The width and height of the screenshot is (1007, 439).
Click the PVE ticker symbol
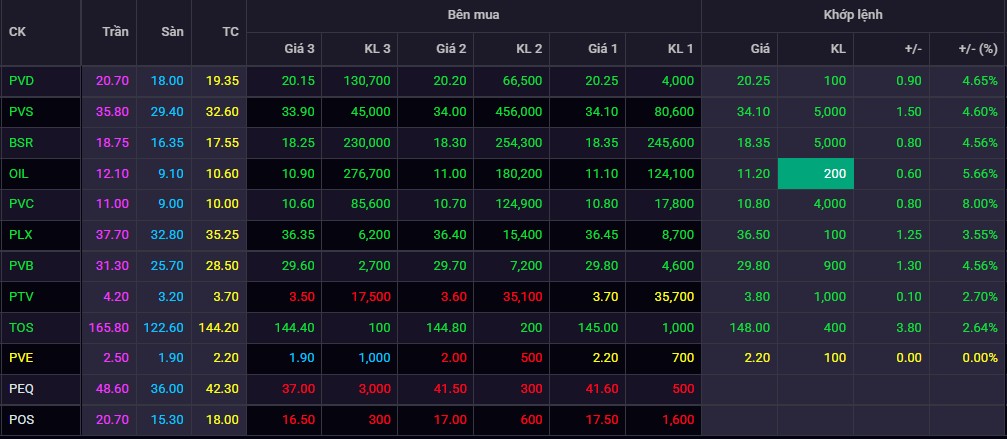(x=21, y=359)
